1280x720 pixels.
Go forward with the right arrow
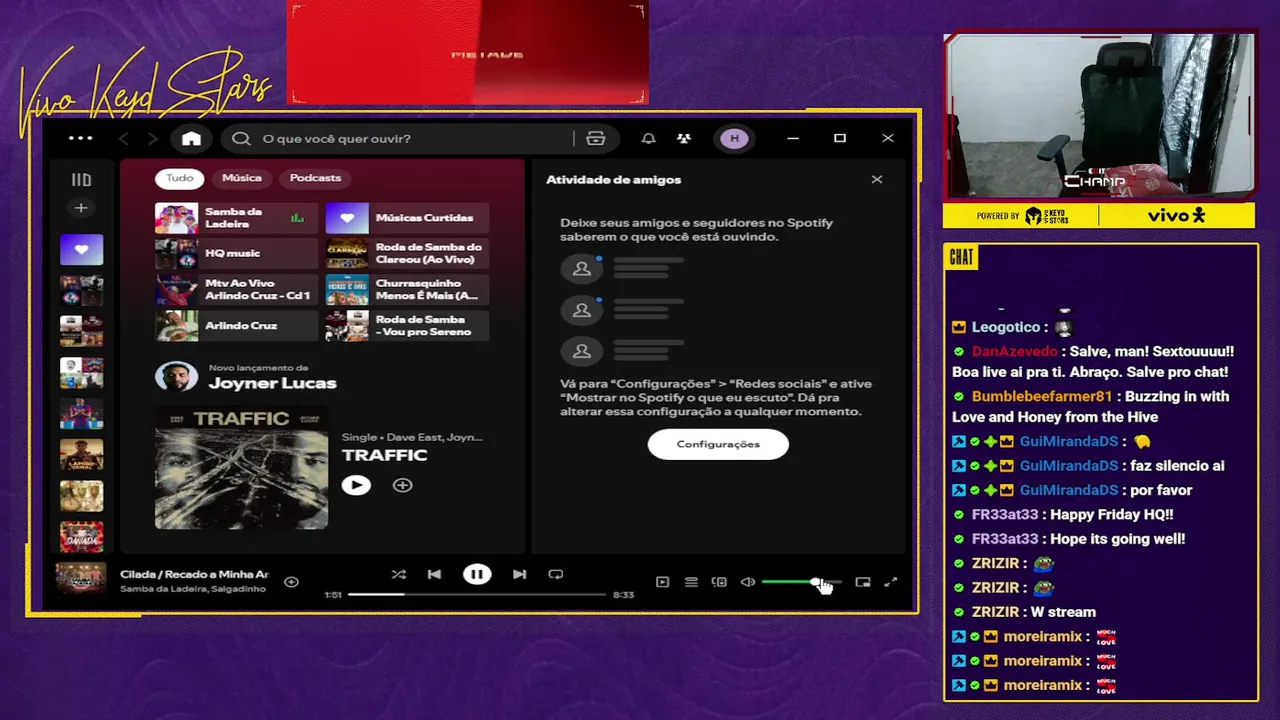click(152, 139)
